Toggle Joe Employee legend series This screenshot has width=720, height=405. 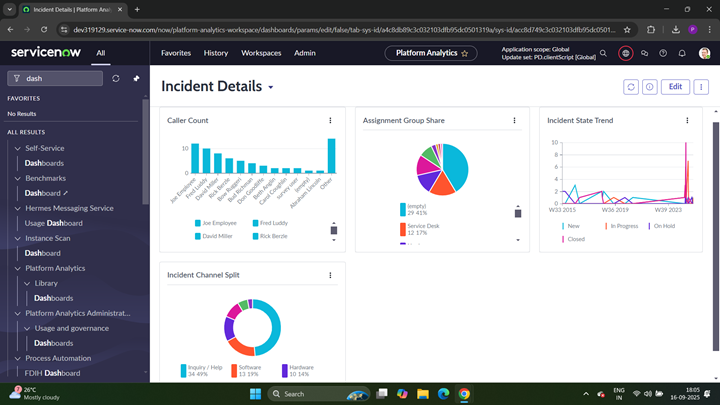(x=216, y=223)
